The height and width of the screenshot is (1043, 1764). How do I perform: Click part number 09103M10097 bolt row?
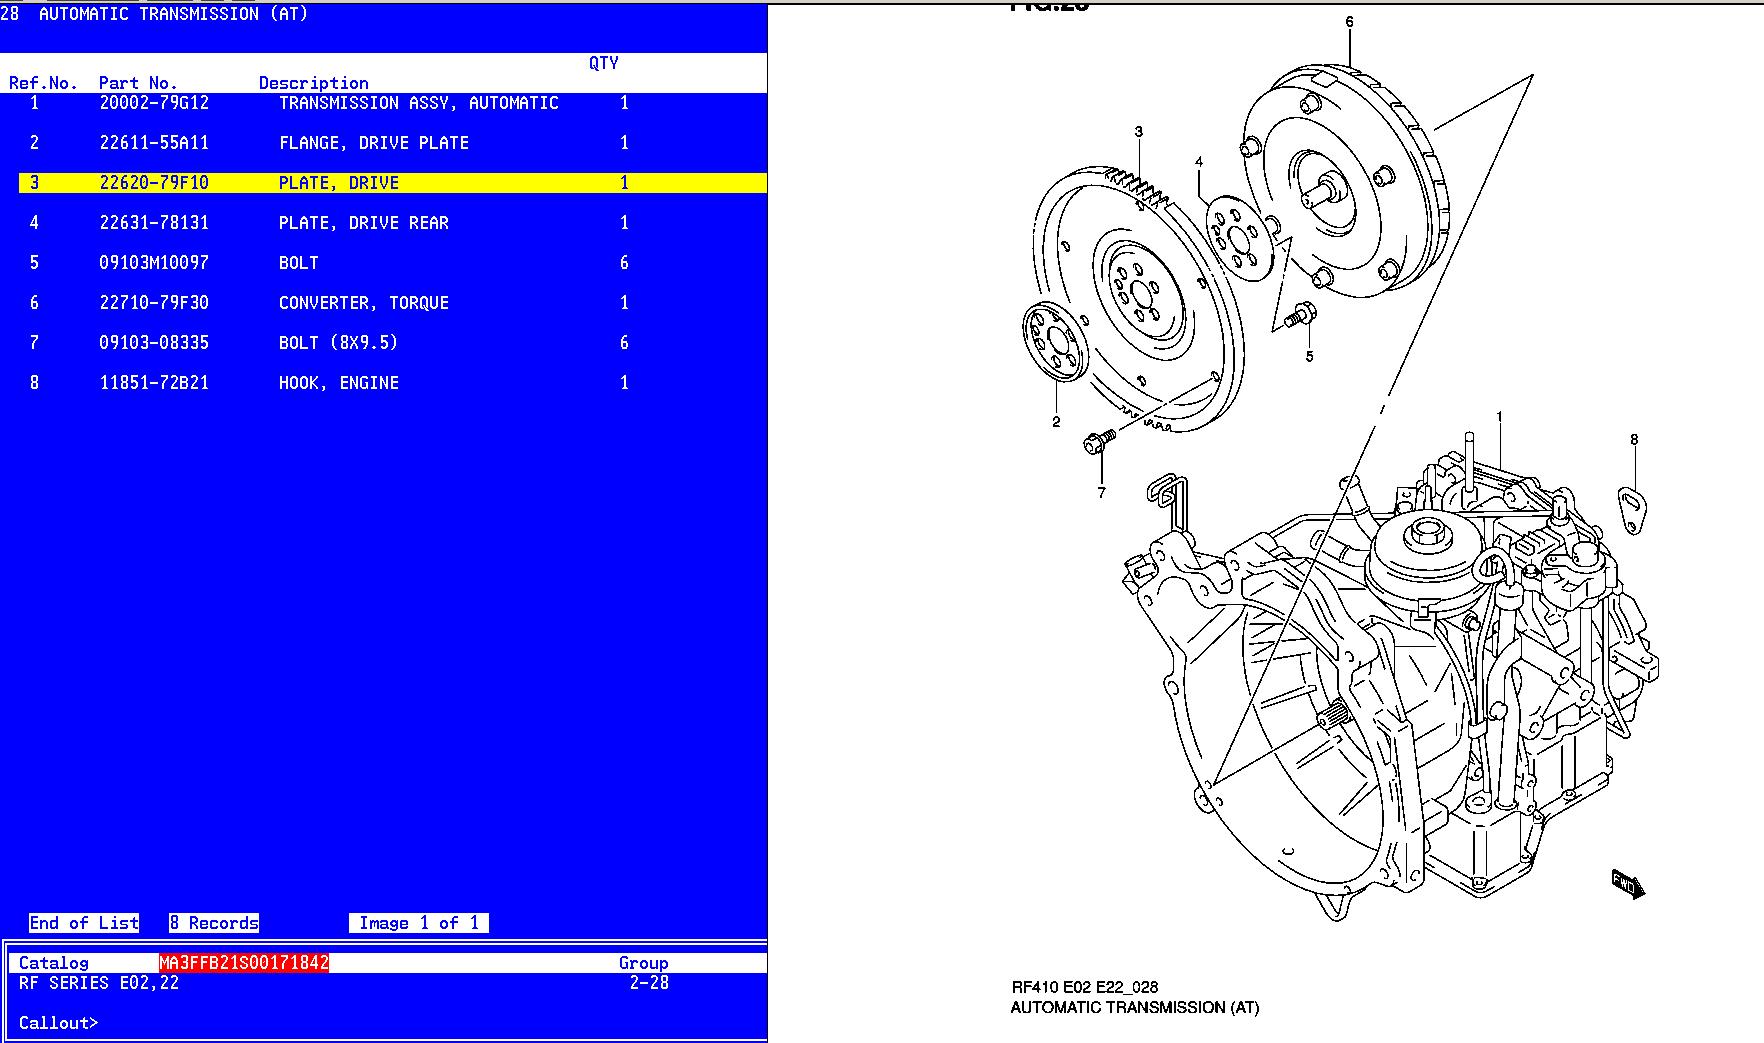(154, 263)
